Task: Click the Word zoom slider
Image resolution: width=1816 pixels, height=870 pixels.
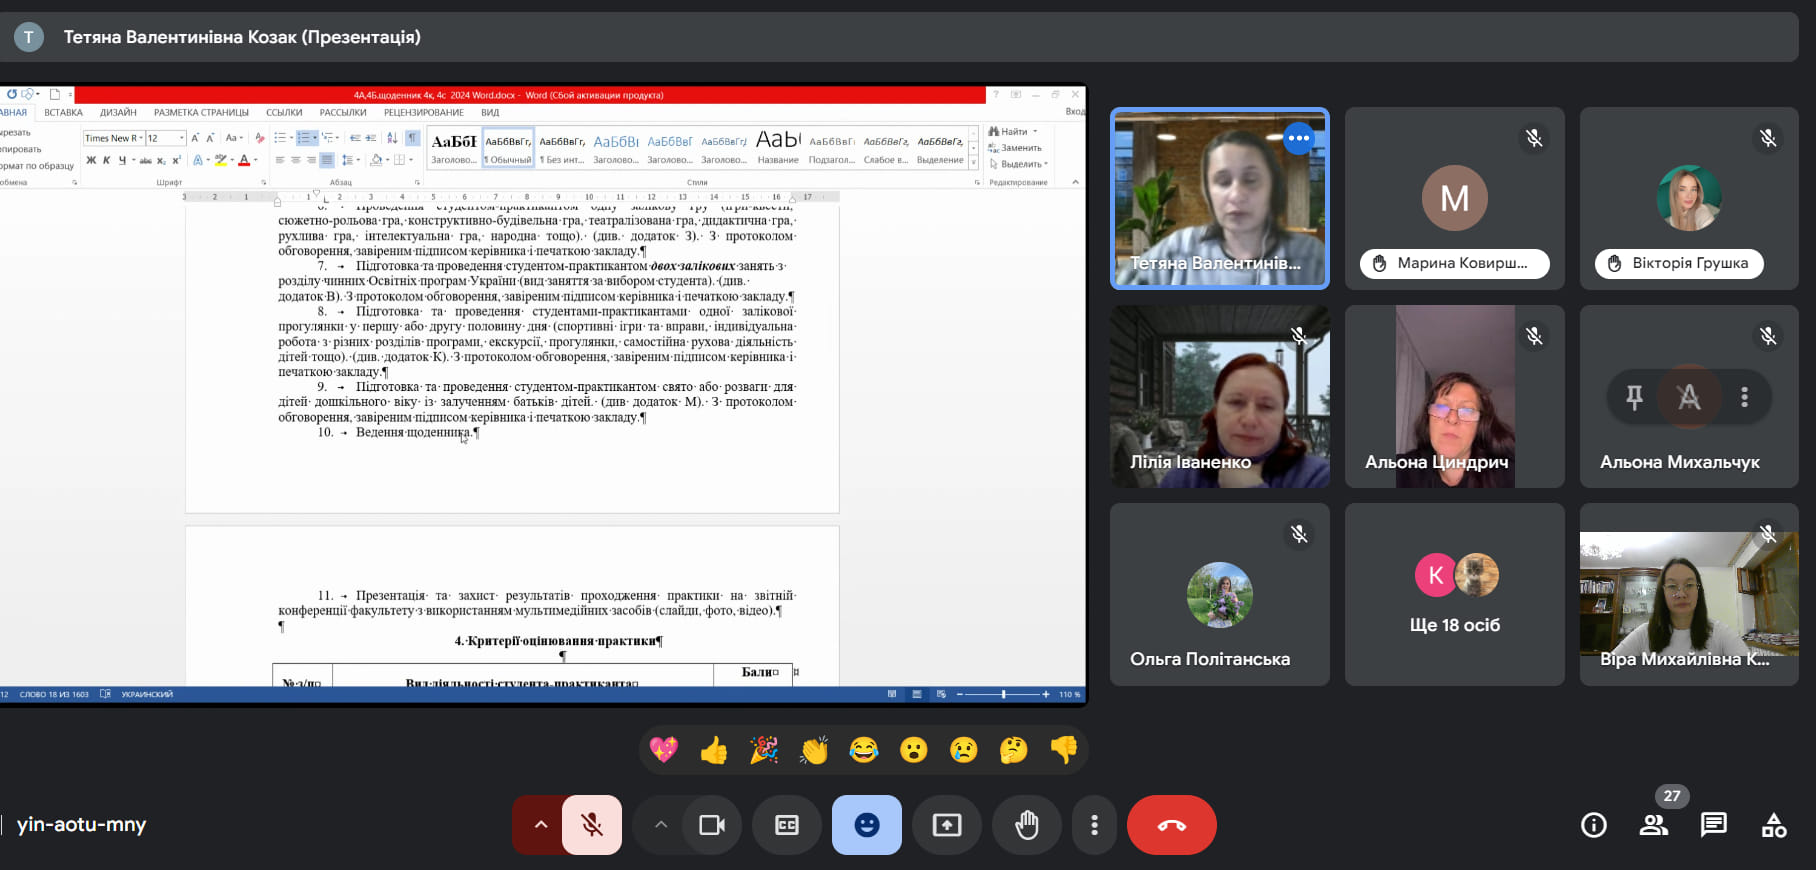Action: 1003,694
